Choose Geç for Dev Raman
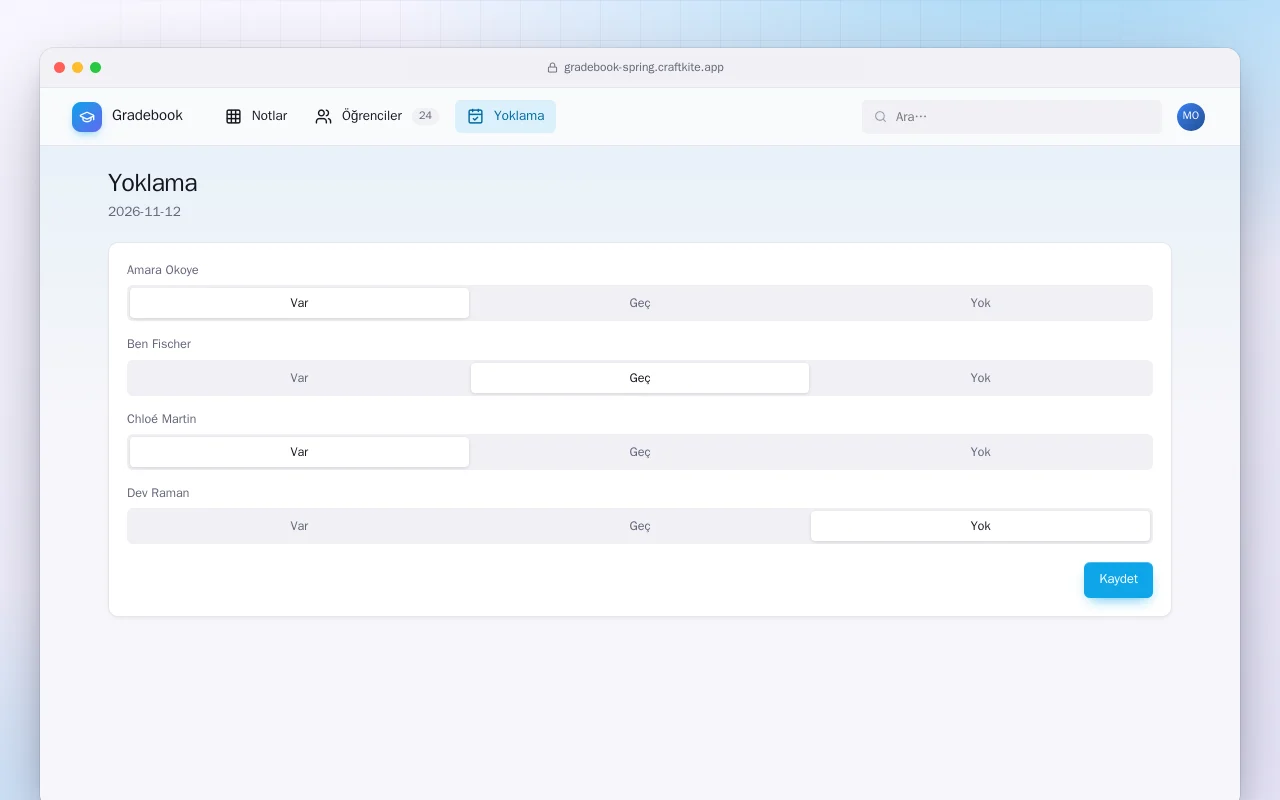1280x800 pixels. 640,526
